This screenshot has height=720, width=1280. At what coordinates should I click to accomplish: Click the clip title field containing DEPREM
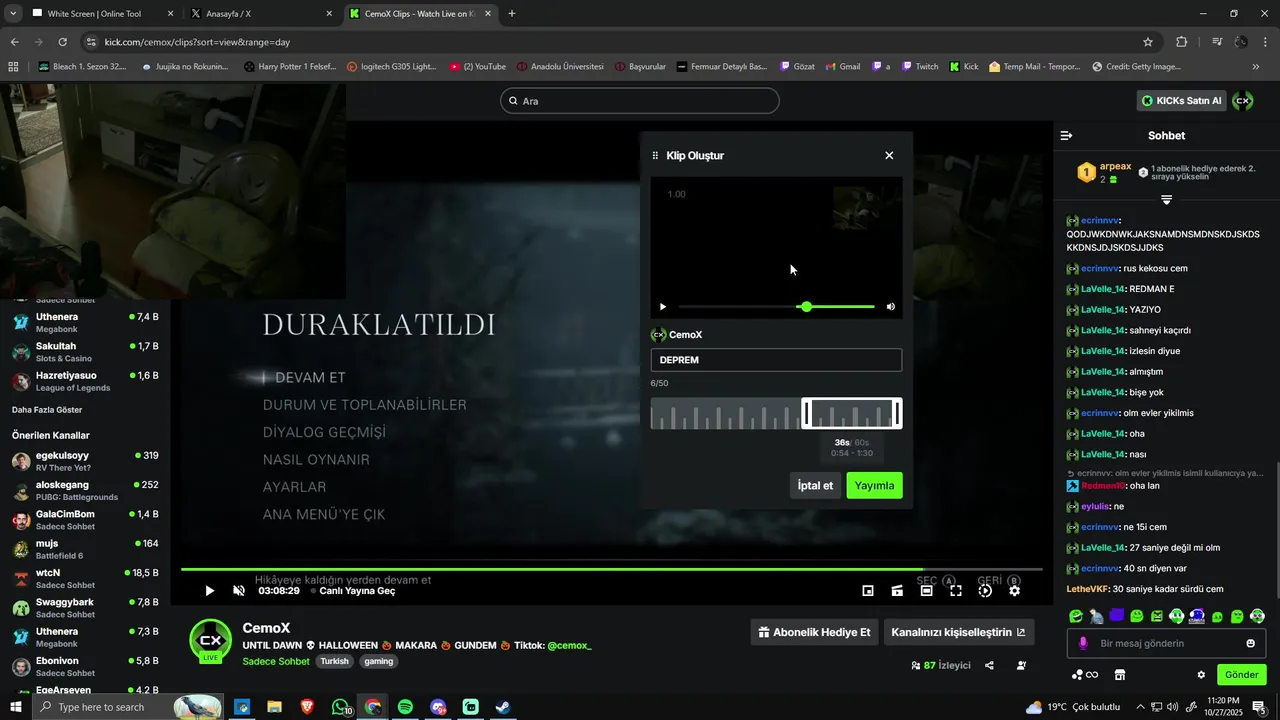[x=776, y=360]
